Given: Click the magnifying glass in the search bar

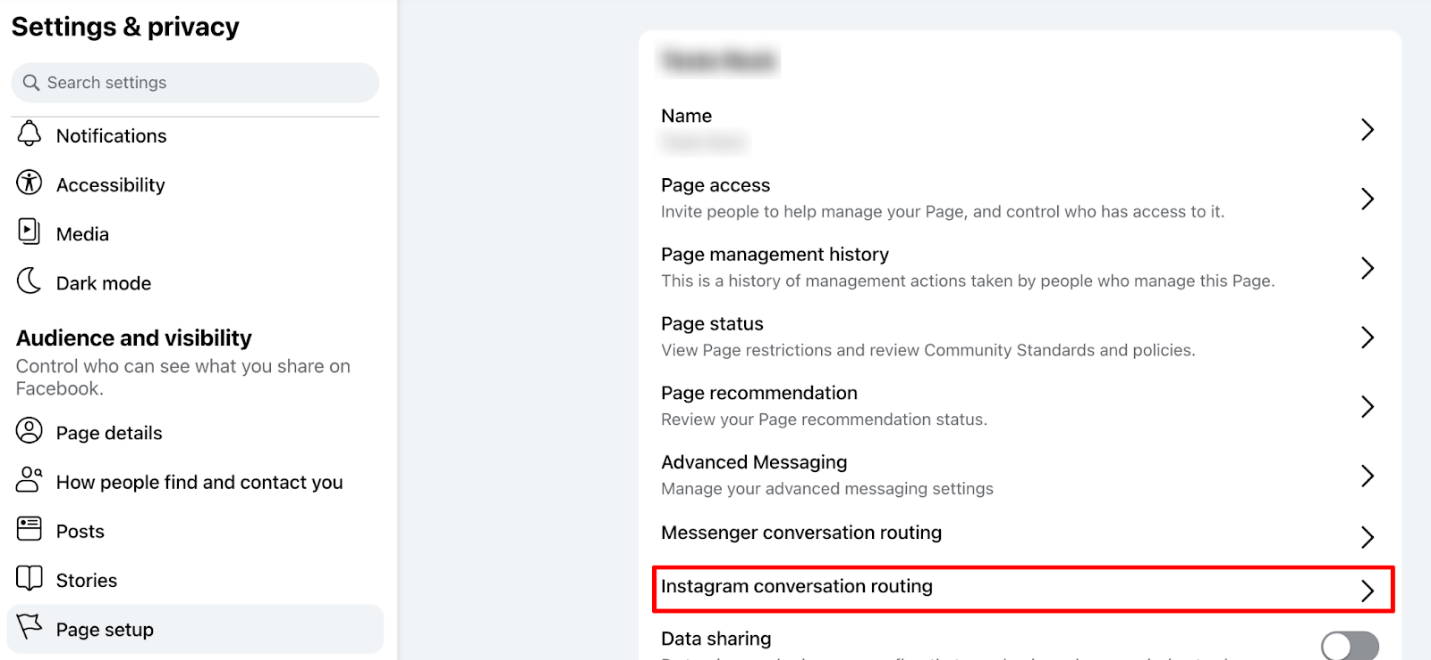Looking at the screenshot, I should [x=30, y=82].
